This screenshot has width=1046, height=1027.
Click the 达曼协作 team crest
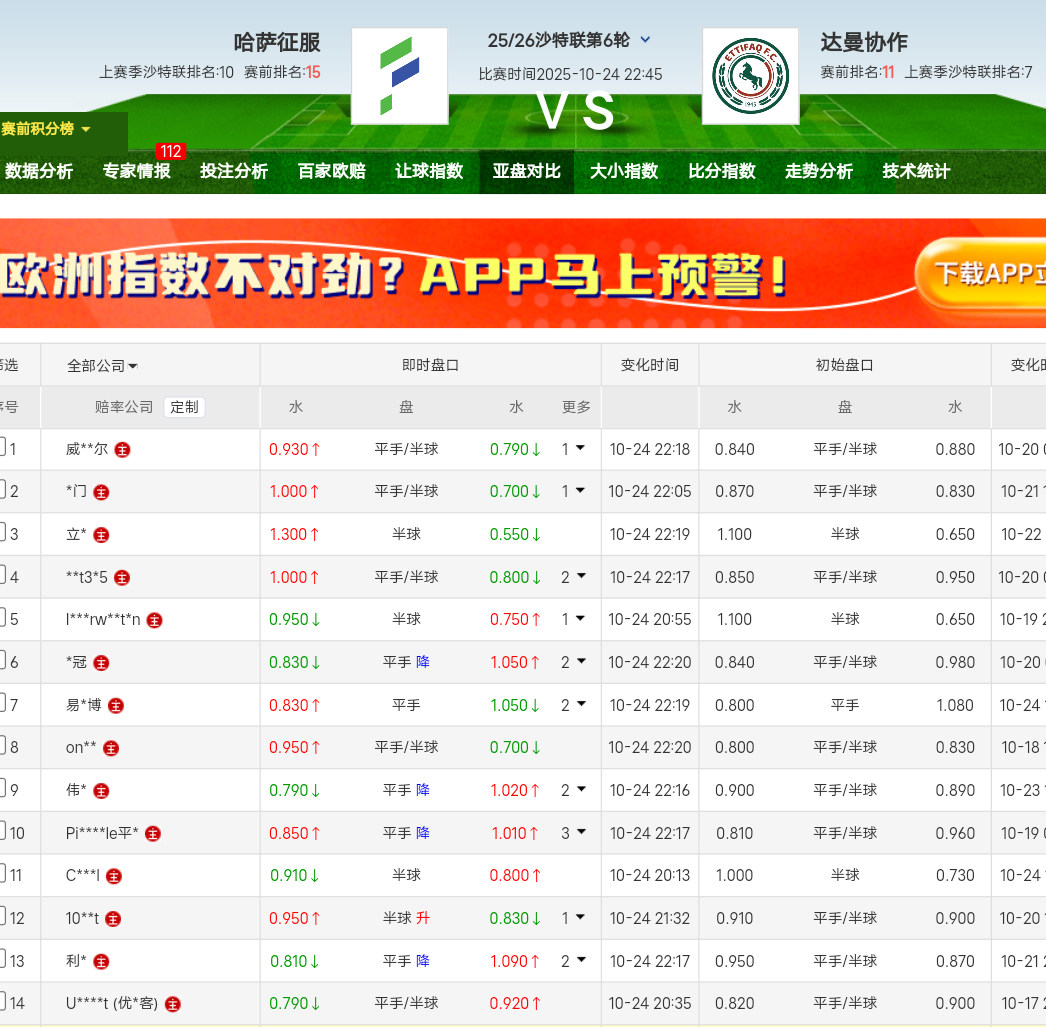[x=750, y=76]
